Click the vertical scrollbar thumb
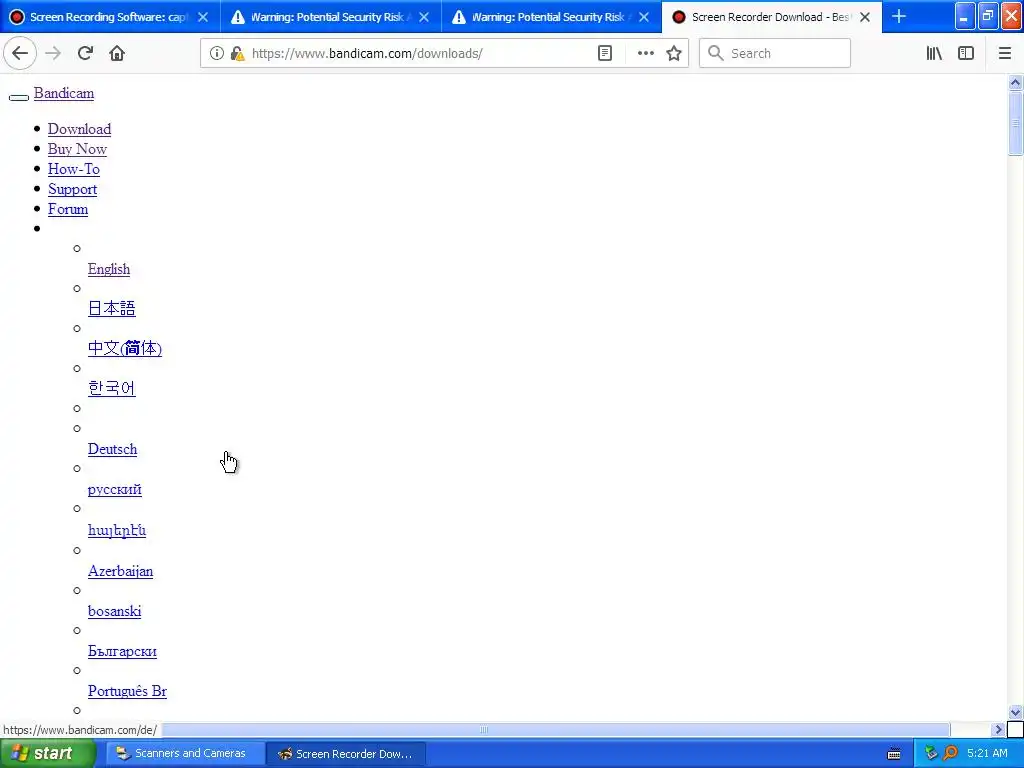The width and height of the screenshot is (1024, 768). click(1015, 123)
